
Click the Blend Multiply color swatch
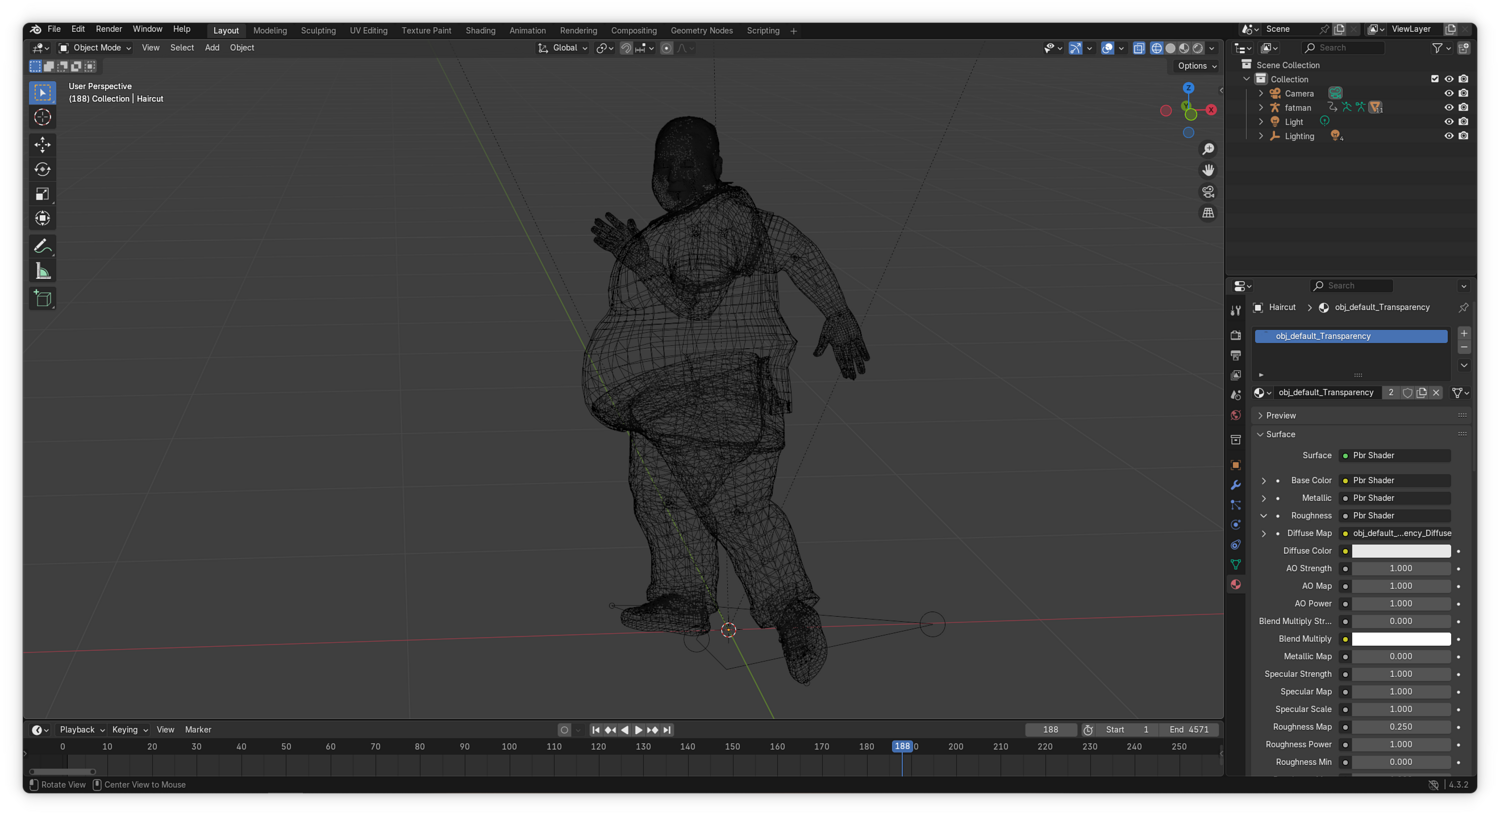pos(1401,639)
